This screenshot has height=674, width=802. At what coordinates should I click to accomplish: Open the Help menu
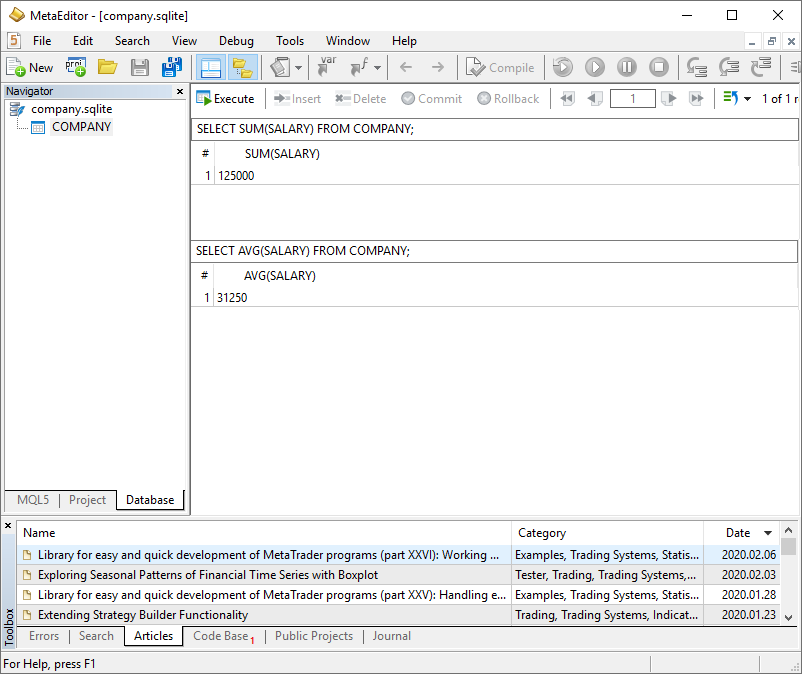pos(405,41)
